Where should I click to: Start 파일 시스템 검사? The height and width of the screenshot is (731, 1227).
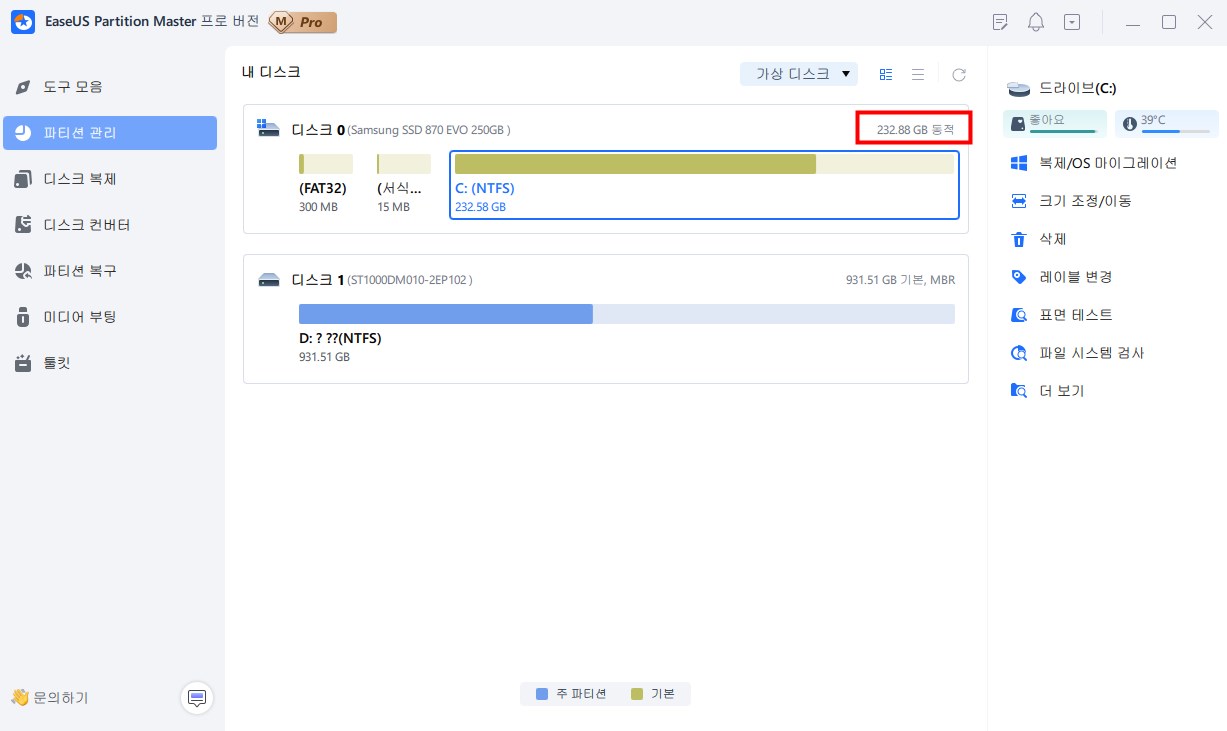[x=1091, y=353]
